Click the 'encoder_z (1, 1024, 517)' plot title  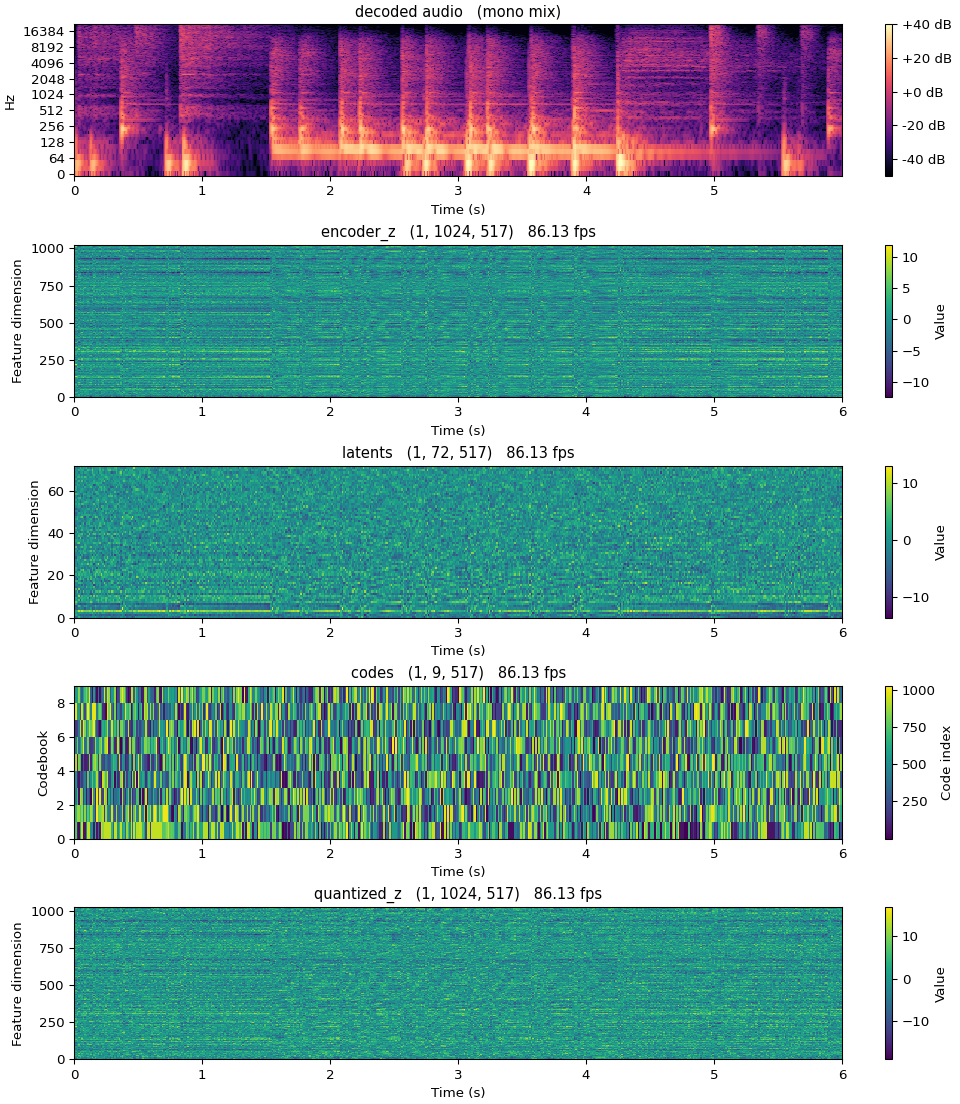pyautogui.click(x=458, y=232)
